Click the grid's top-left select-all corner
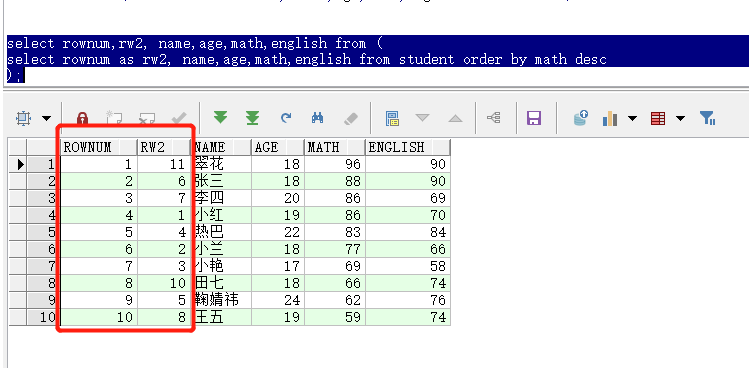 [x=18, y=147]
